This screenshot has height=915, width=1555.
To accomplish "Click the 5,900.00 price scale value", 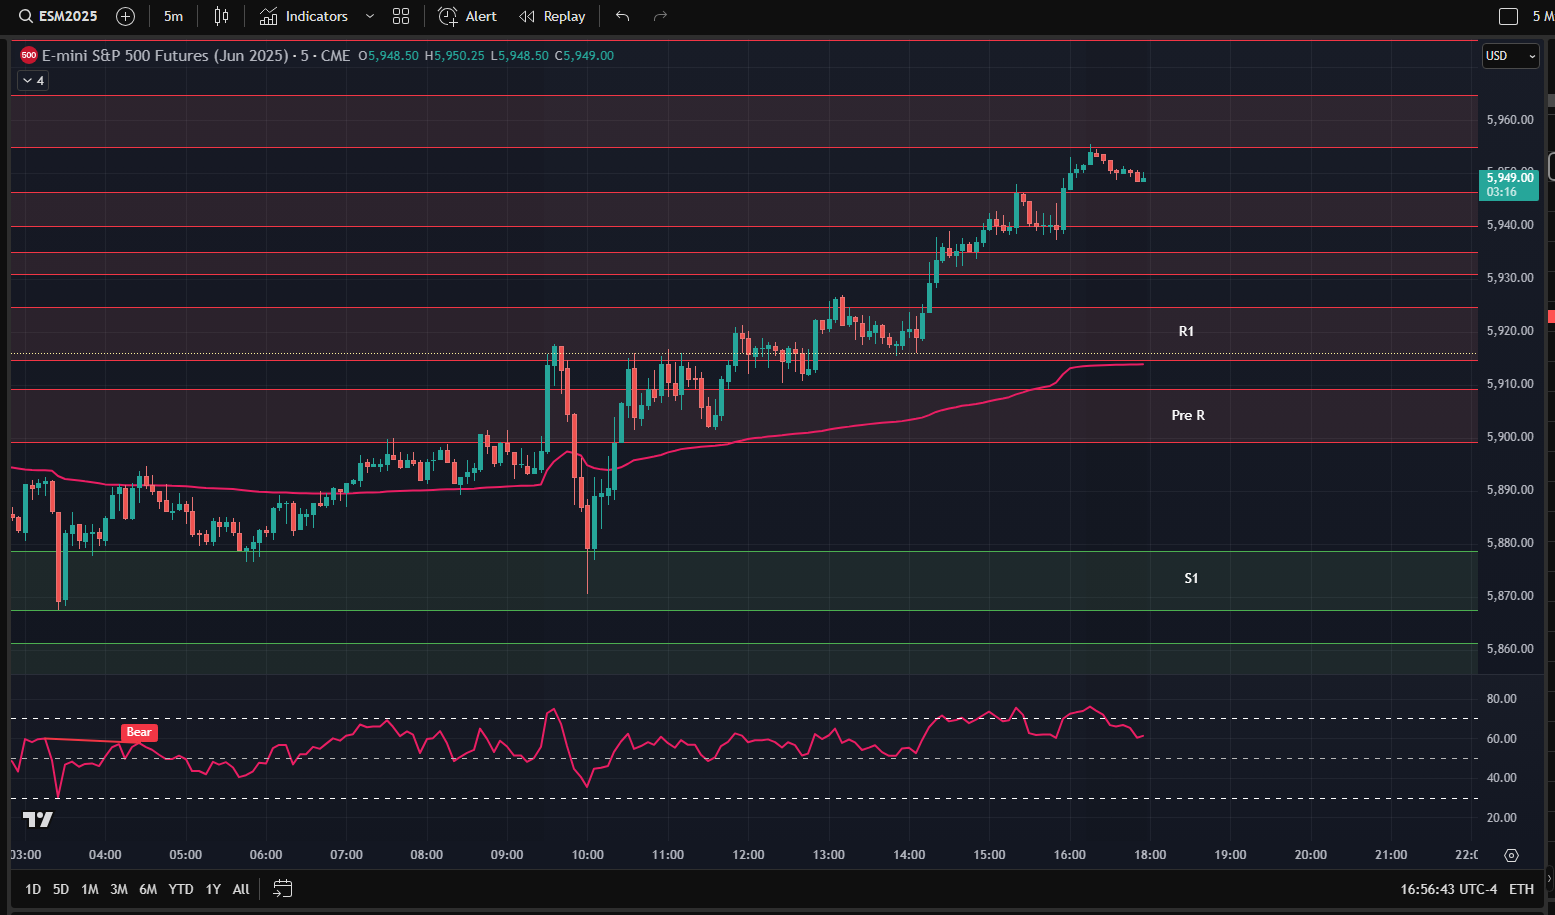I will click(1510, 437).
